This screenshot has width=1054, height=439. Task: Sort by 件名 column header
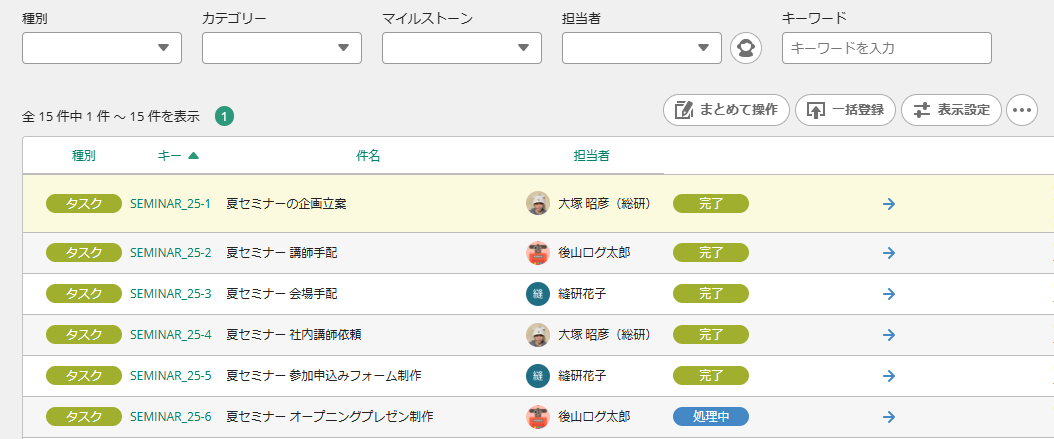click(368, 156)
